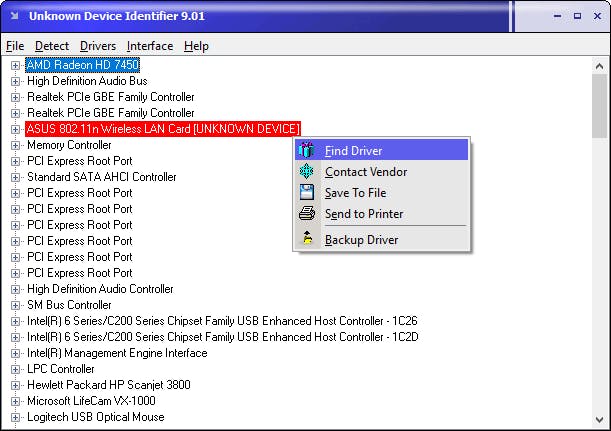Select USB Enhanced Host Controller - 1C2D entry
This screenshot has height=431, width=611.
[x=223, y=337]
